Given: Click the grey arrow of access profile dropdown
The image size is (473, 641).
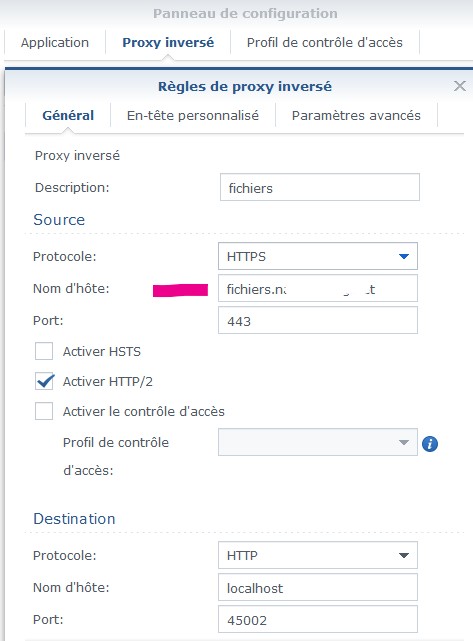Looking at the screenshot, I should pos(404,442).
